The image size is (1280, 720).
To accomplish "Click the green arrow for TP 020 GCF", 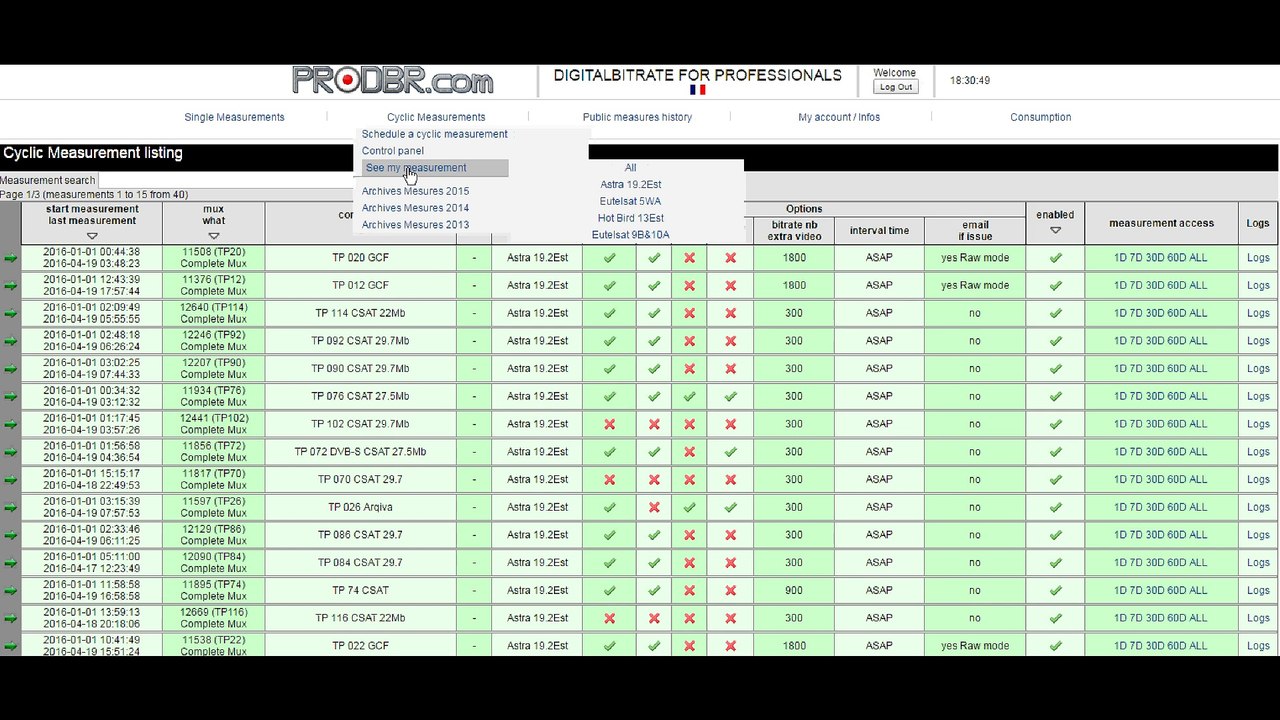I will pyautogui.click(x=10, y=258).
